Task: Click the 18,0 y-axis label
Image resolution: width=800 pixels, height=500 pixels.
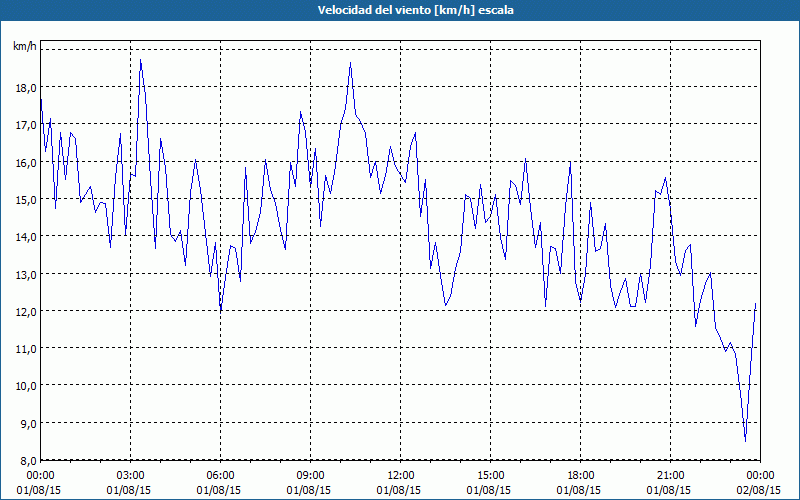Action: [26, 88]
